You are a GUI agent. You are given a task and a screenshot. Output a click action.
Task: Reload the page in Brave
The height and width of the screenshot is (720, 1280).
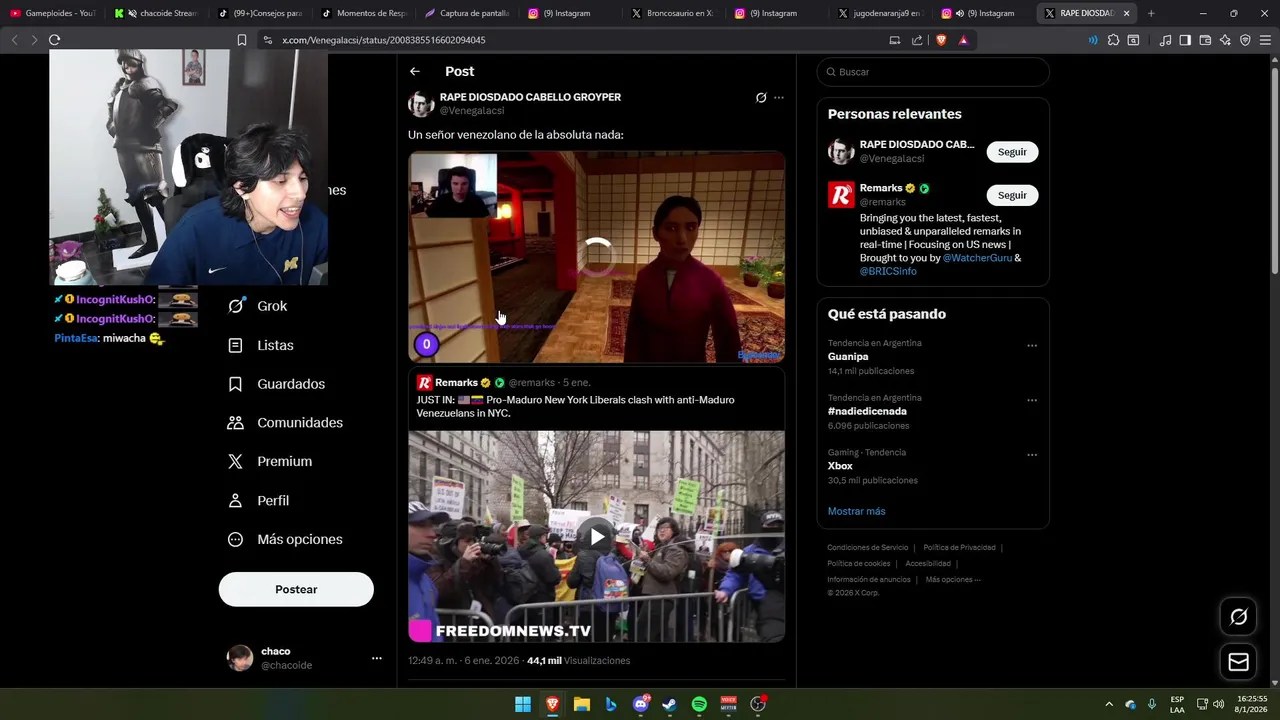click(x=54, y=40)
